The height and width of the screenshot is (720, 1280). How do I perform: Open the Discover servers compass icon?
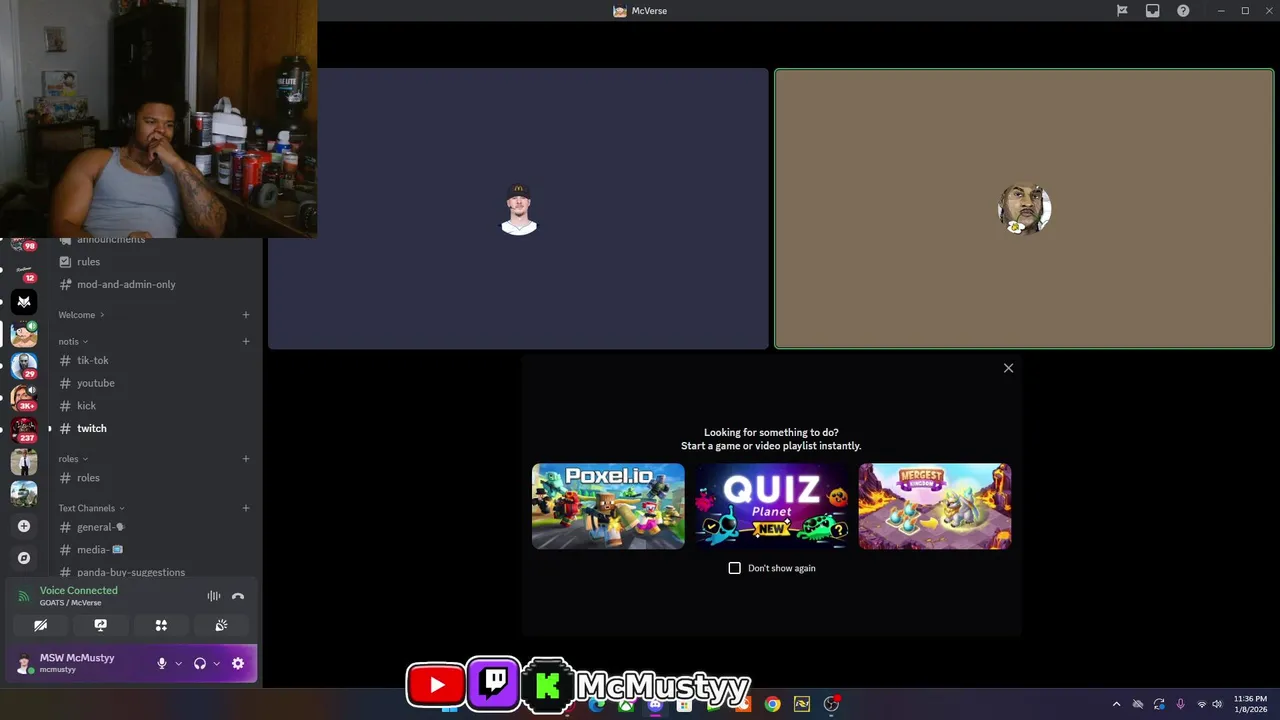pyautogui.click(x=24, y=558)
